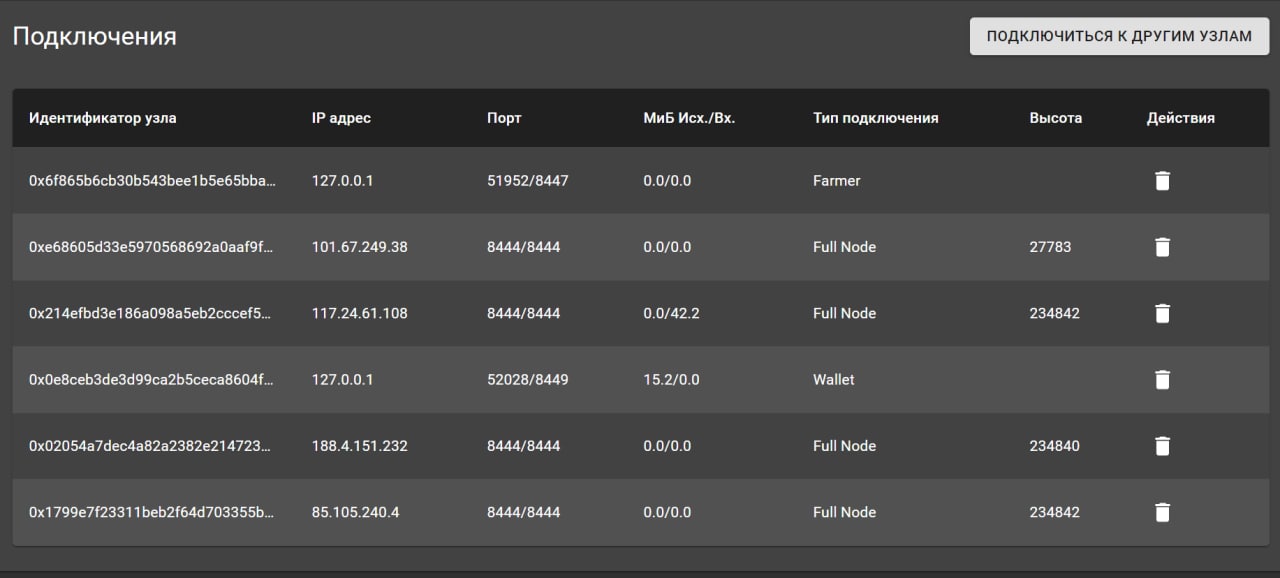Image resolution: width=1280 pixels, height=578 pixels.
Task: Click IP address 117.24.61.108
Action: pos(360,313)
